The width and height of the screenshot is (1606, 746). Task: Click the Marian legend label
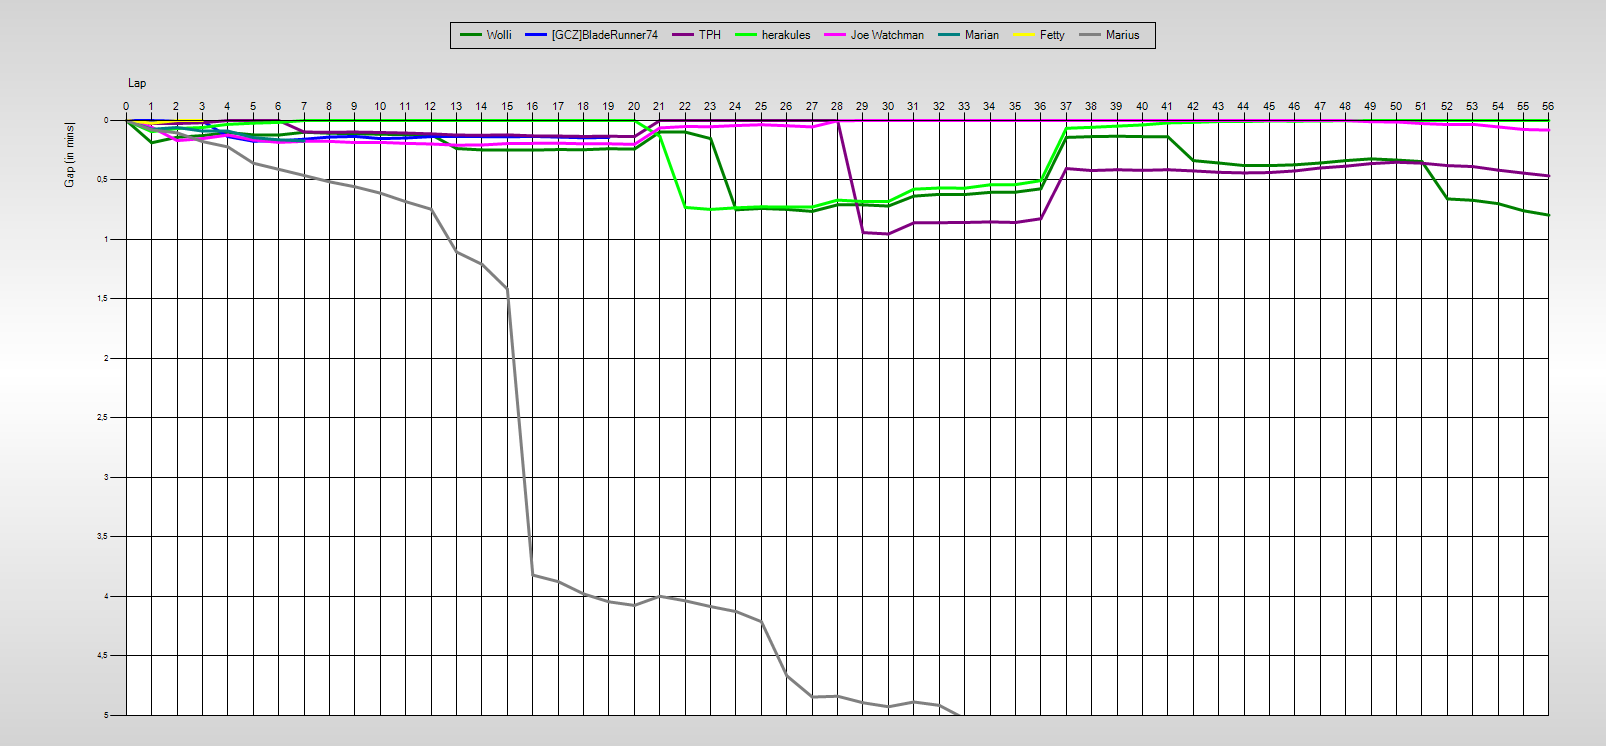pyautogui.click(x=982, y=35)
